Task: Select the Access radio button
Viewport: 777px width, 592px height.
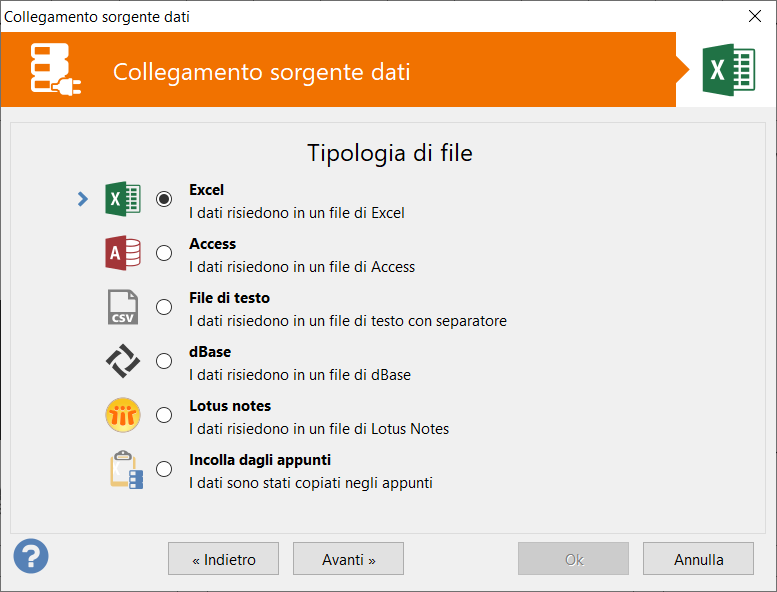Action: (x=164, y=253)
